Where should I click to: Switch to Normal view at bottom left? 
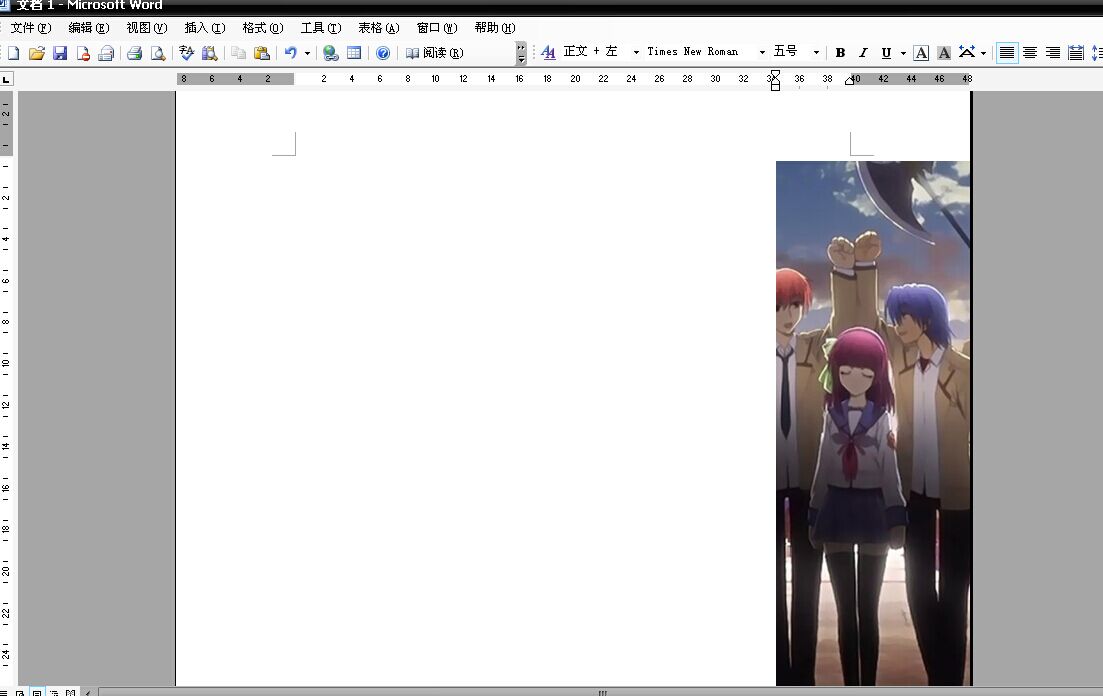pyautogui.click(x=4, y=692)
